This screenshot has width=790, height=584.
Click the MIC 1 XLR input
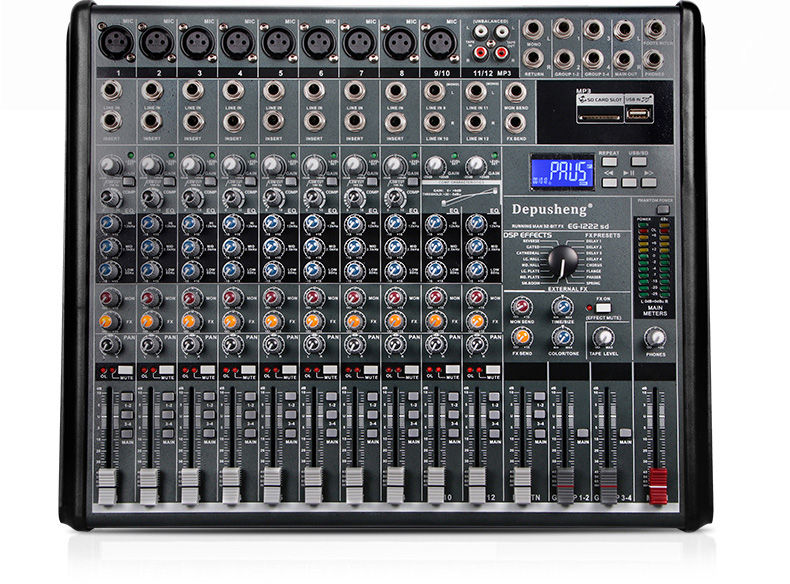click(x=116, y=43)
